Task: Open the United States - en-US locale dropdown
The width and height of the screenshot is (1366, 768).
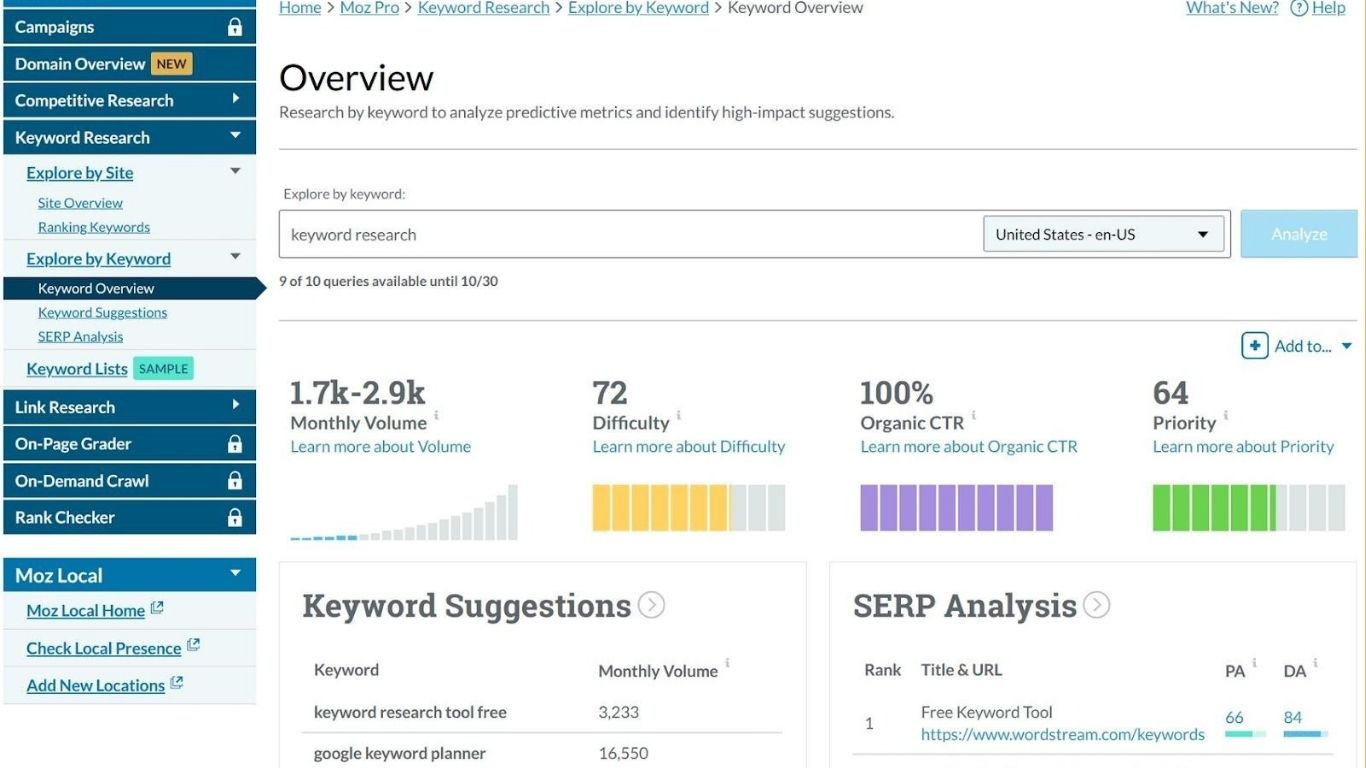Action: tap(1104, 235)
